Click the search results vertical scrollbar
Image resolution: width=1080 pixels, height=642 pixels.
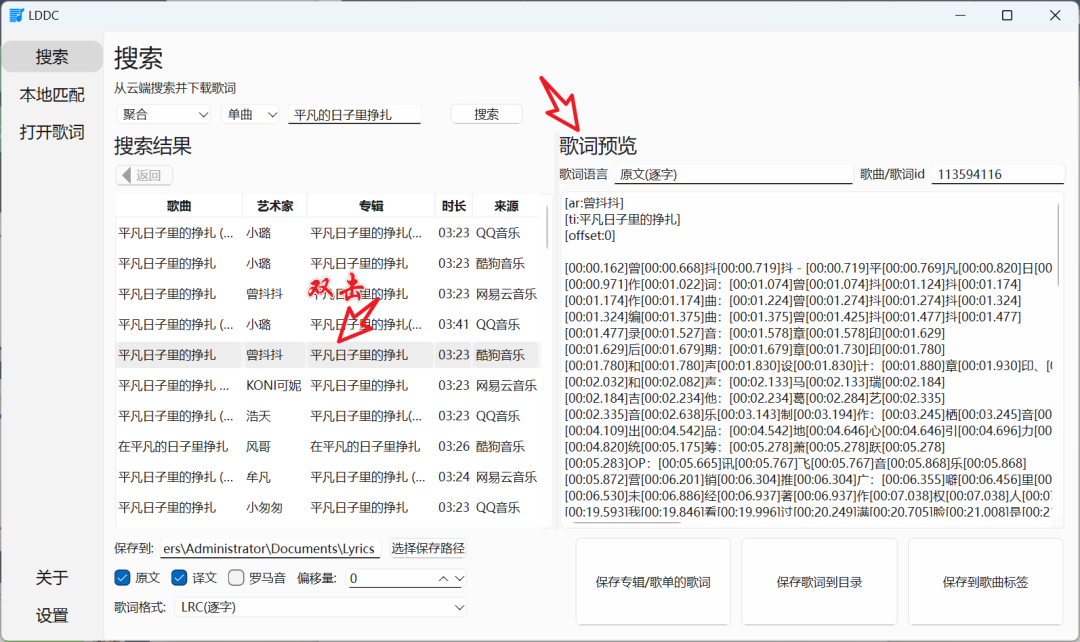(548, 227)
